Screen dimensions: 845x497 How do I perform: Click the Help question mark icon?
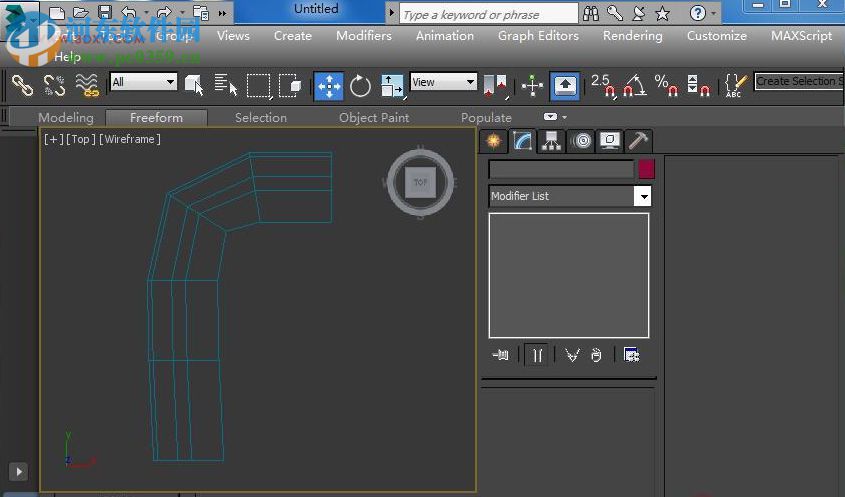[697, 13]
